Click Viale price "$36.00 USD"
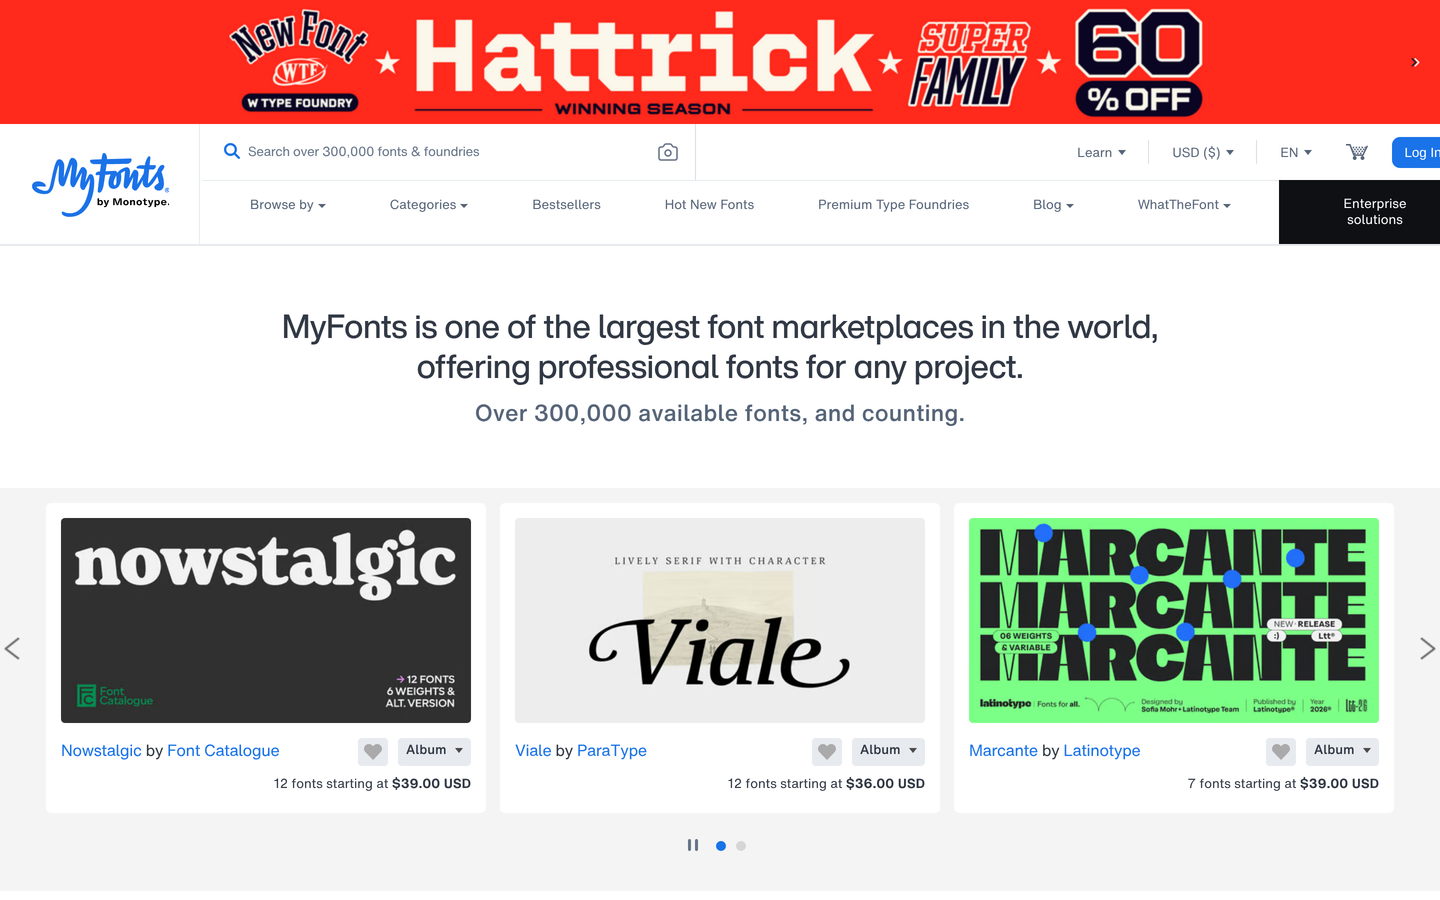 [x=885, y=784]
